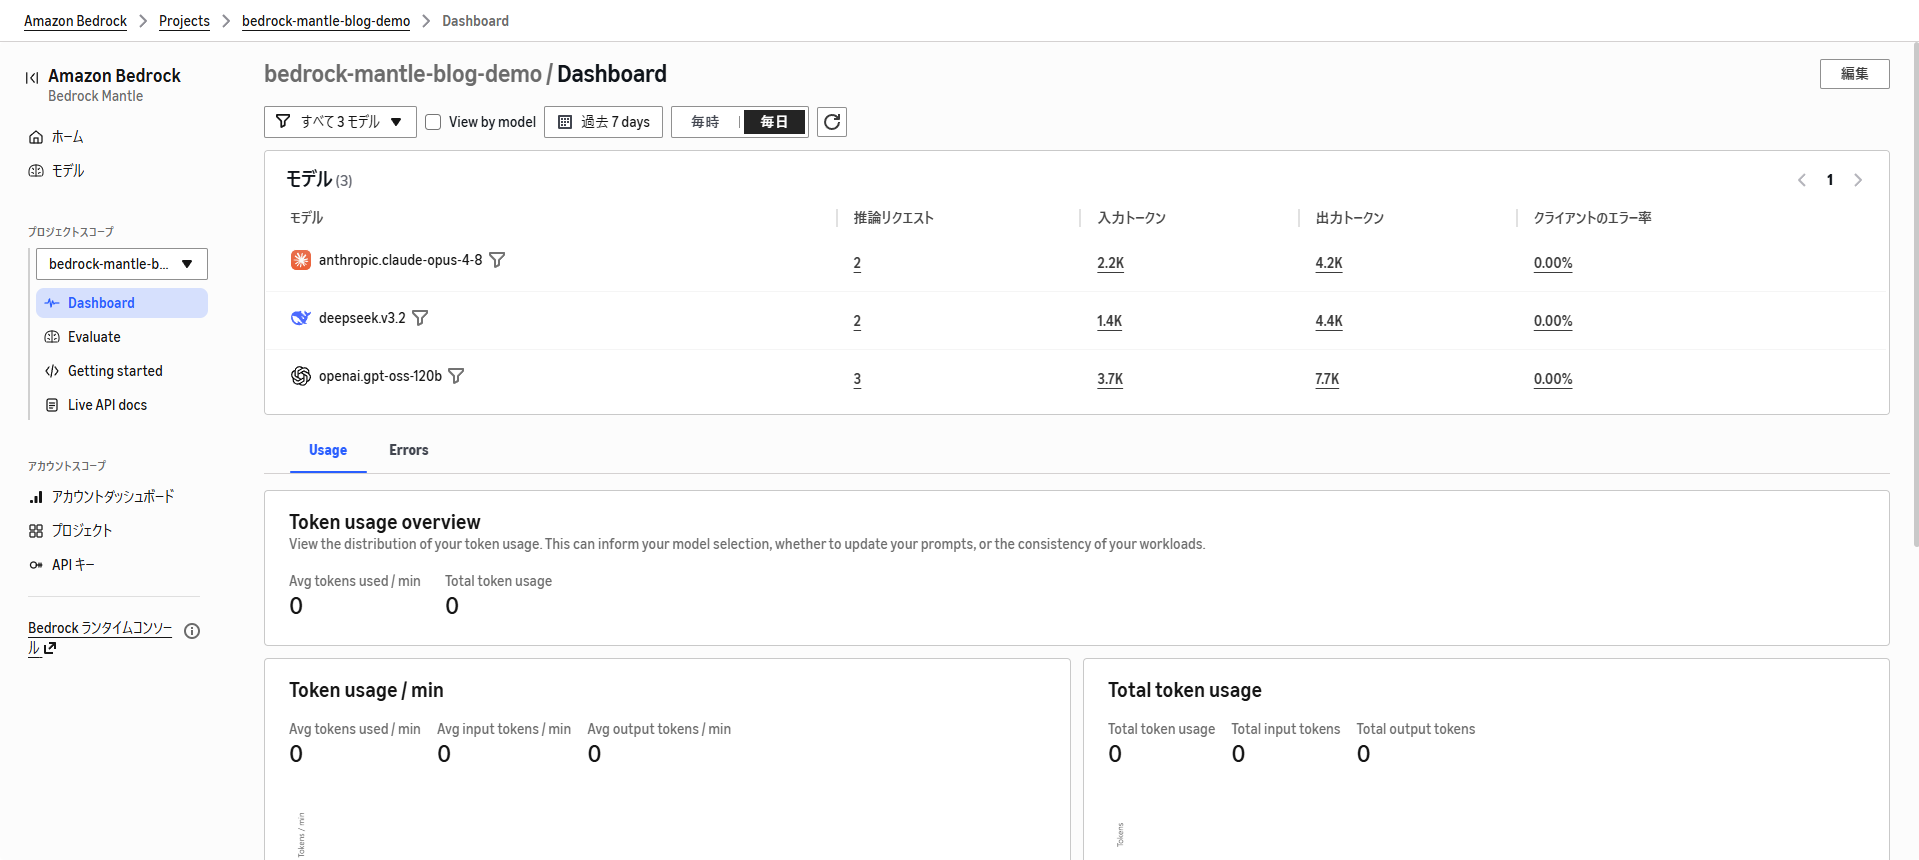Click the Evaluate icon in sidebar
Viewport: 1919px width, 860px height.
tap(52, 337)
